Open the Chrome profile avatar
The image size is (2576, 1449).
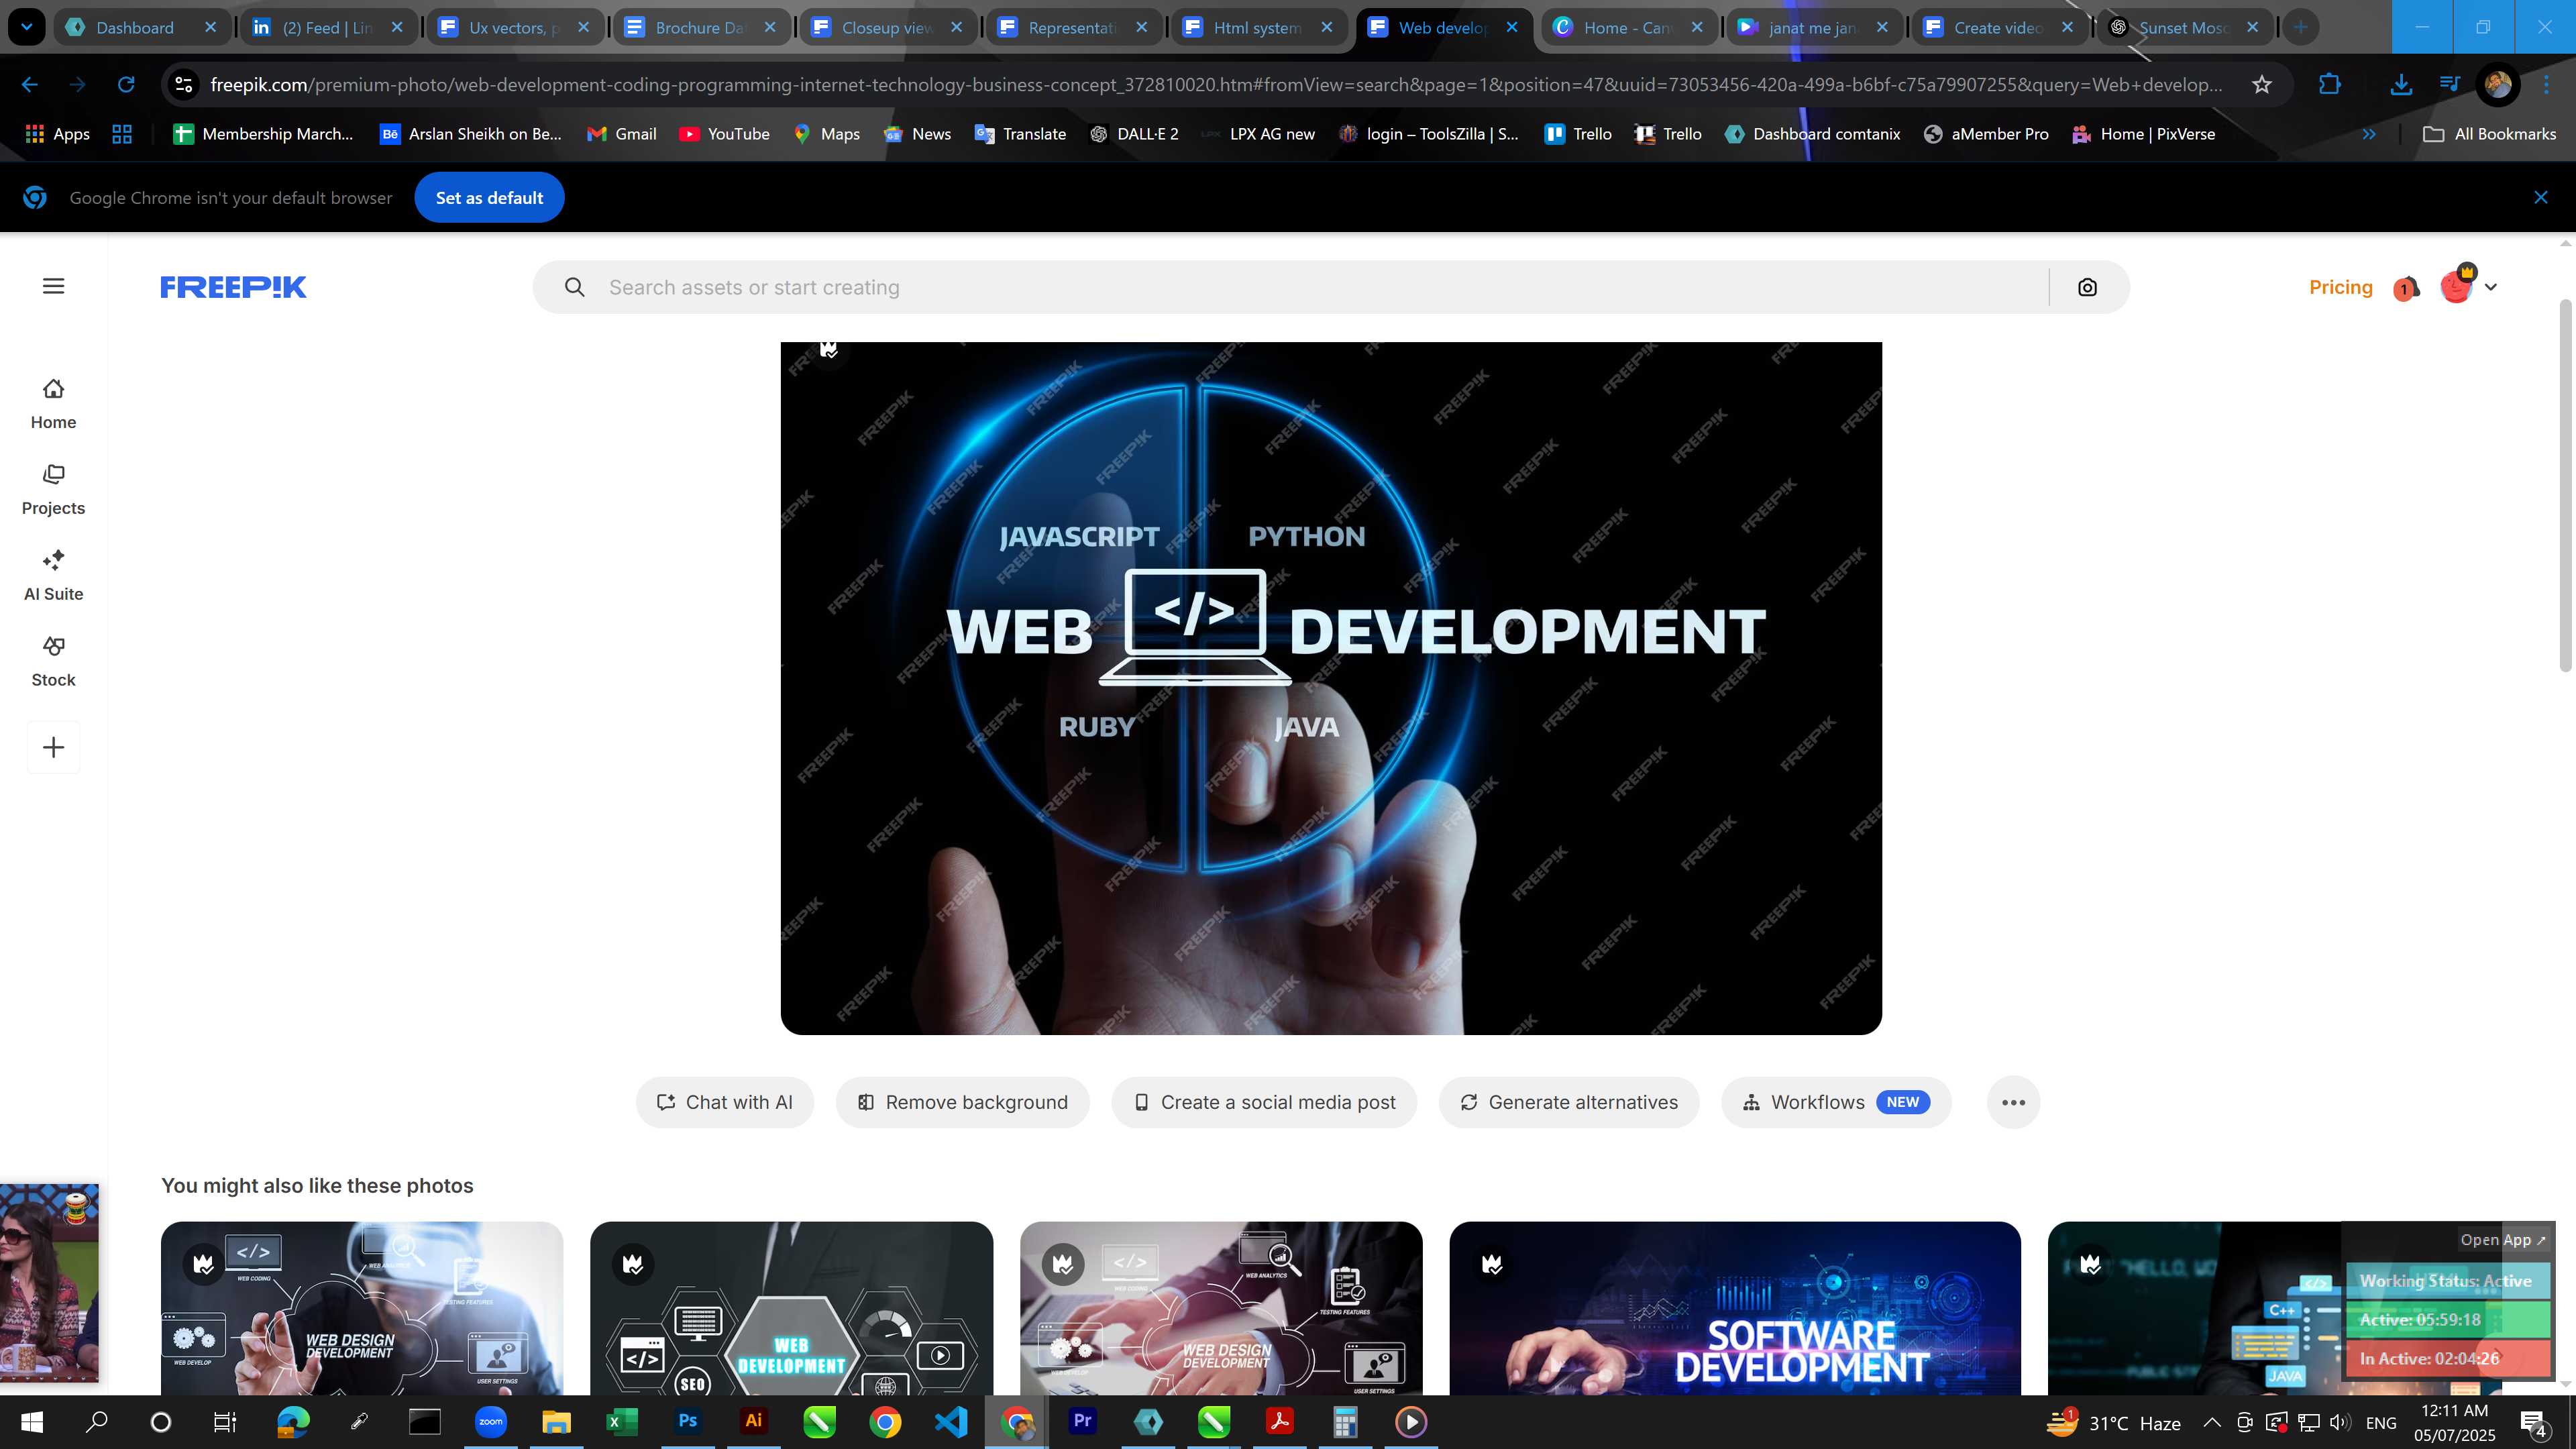pos(2497,85)
